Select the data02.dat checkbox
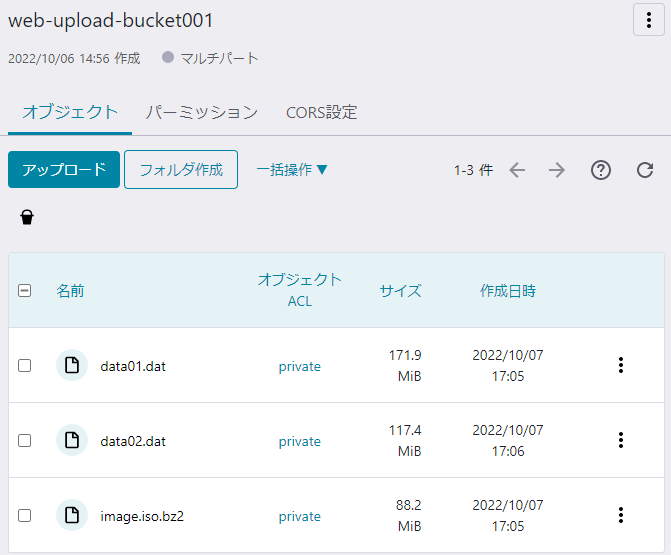The width and height of the screenshot is (671, 555). (x=25, y=441)
